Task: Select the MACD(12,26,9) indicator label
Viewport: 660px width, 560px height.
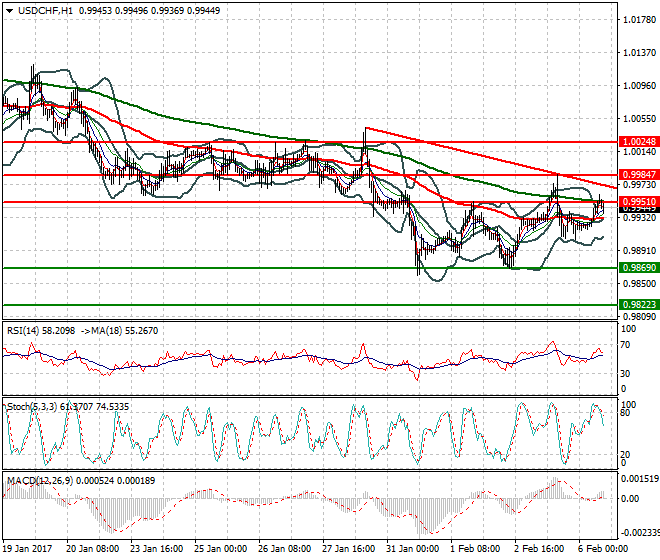Action: pos(81,480)
